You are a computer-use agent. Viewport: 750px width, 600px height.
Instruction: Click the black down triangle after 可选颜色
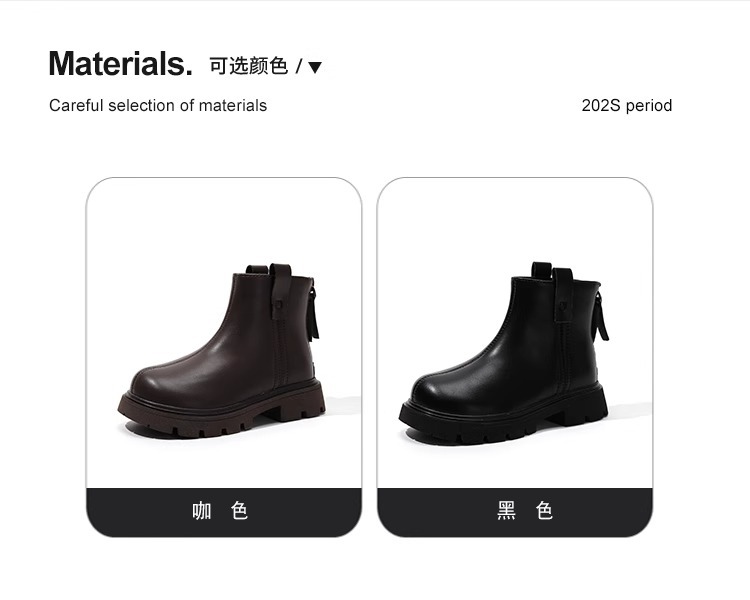click(x=315, y=67)
